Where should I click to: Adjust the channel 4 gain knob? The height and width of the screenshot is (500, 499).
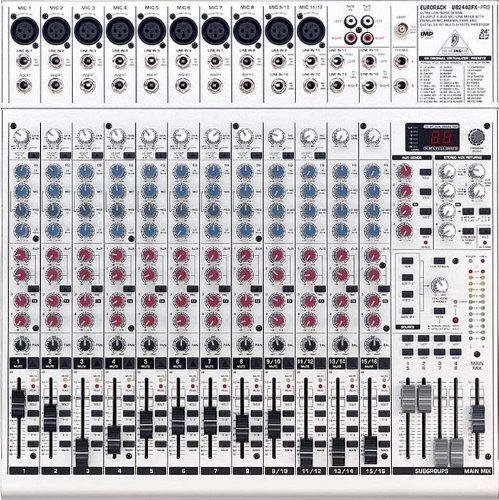[x=117, y=137]
